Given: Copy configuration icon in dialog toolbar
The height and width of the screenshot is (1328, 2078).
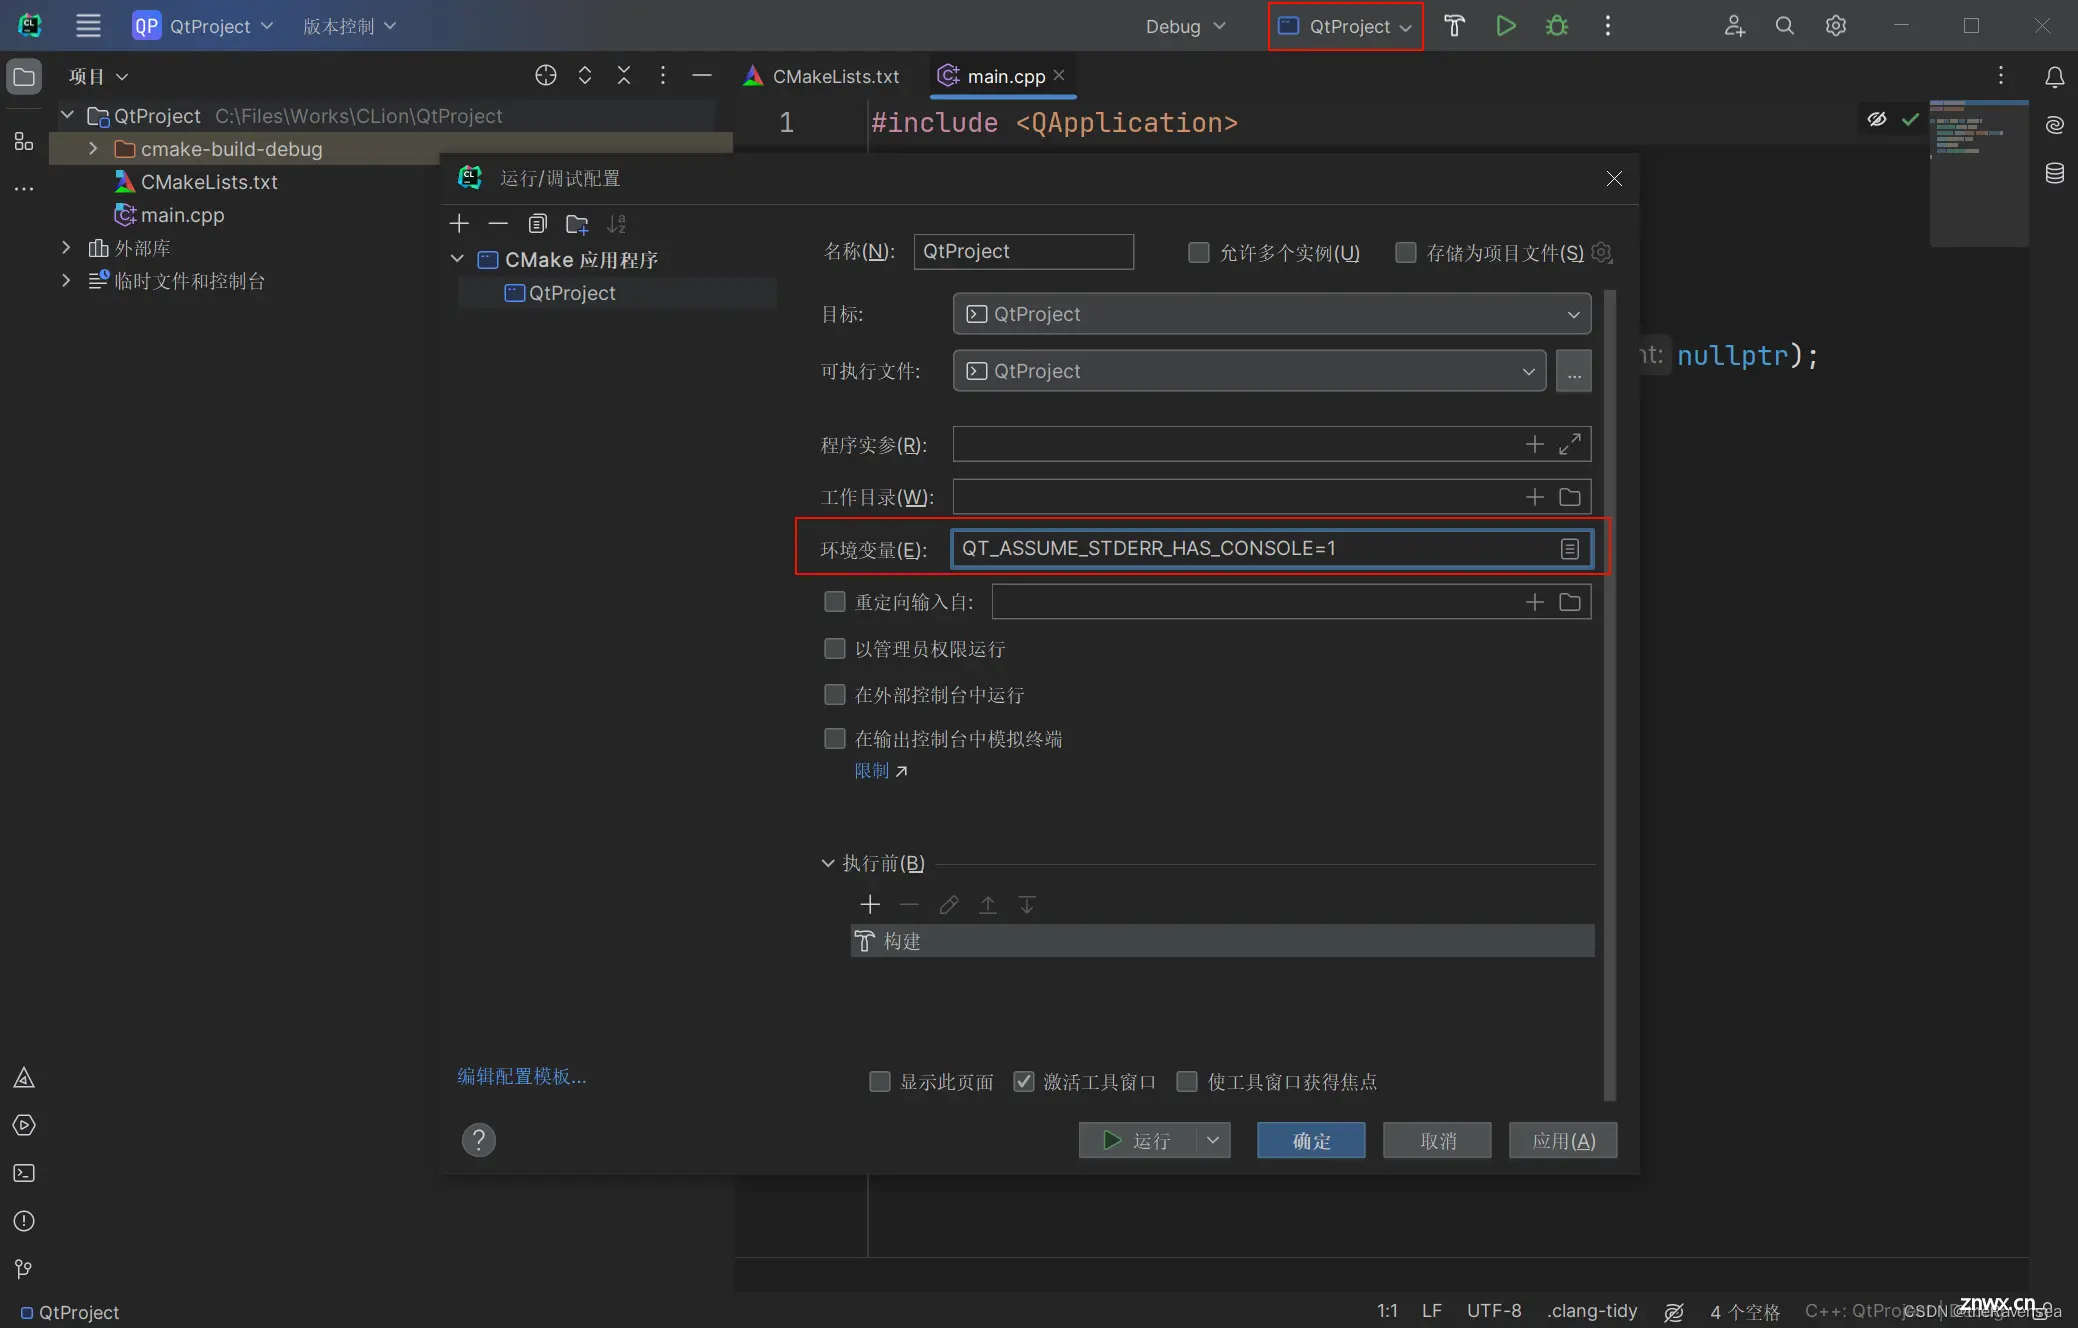Looking at the screenshot, I should [x=538, y=223].
